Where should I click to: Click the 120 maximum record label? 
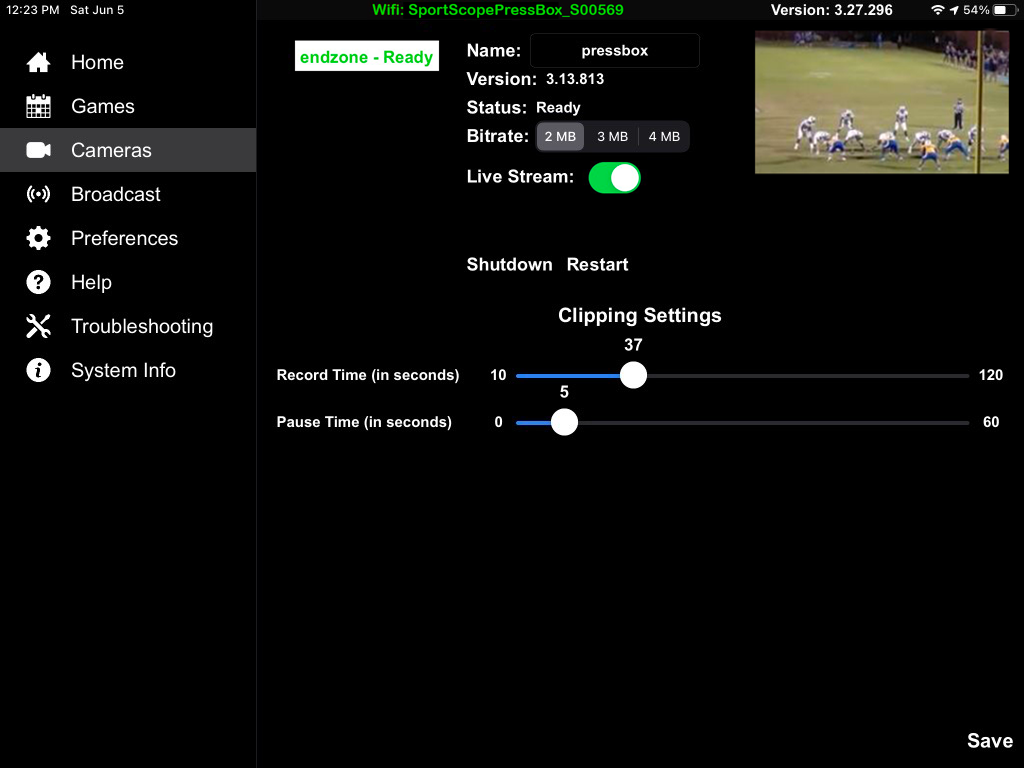point(991,375)
